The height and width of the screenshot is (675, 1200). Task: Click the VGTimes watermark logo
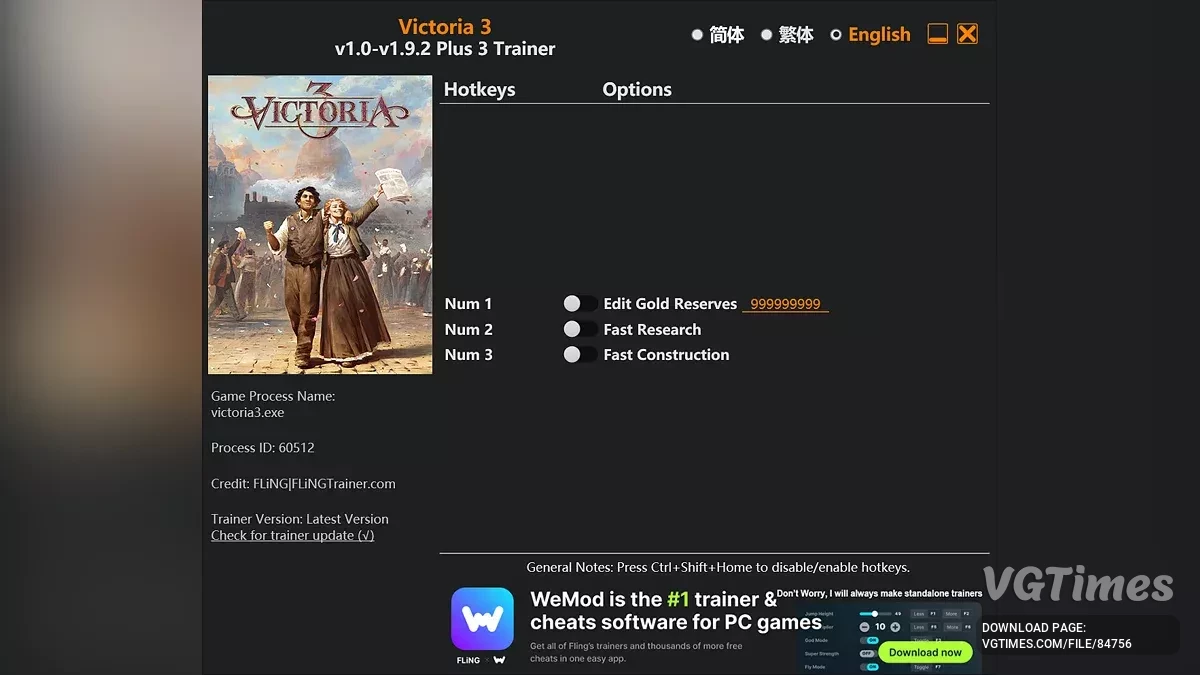1078,584
